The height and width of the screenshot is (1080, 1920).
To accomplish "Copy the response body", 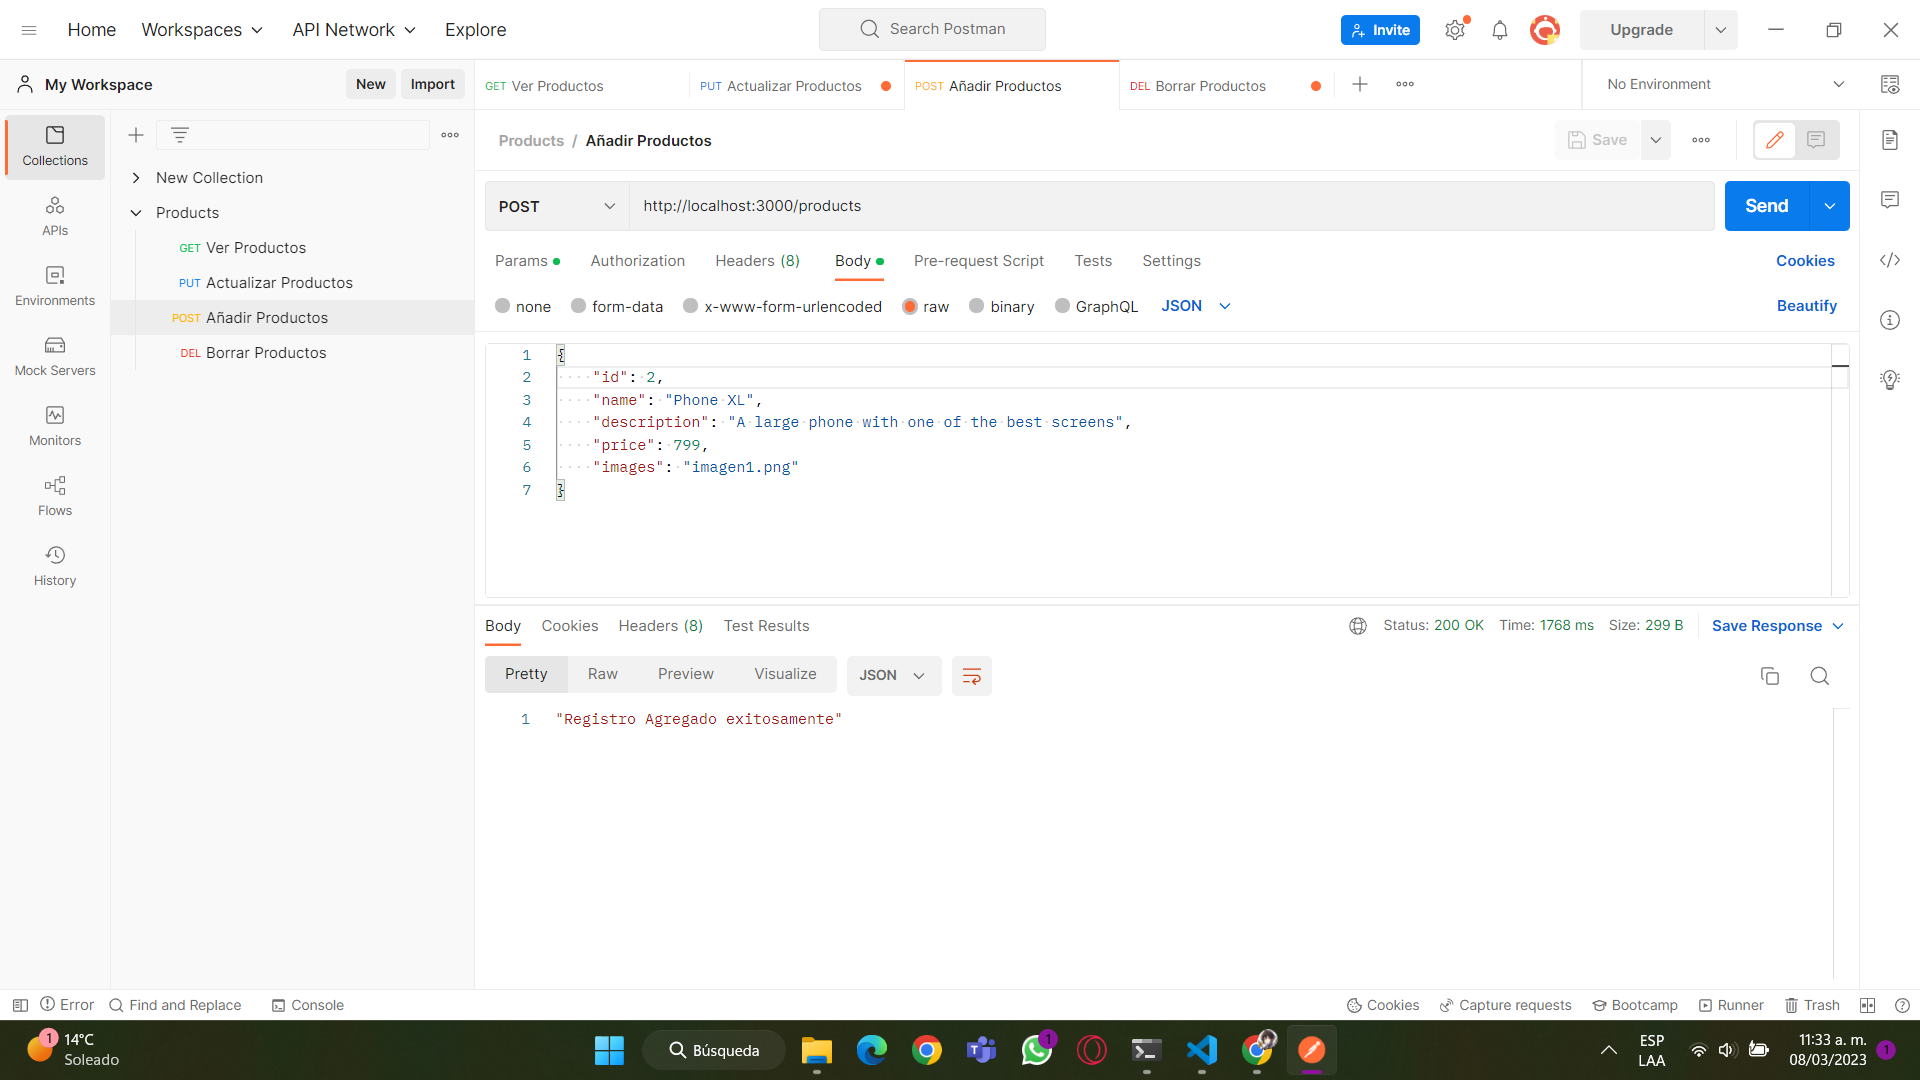I will 1770,676.
